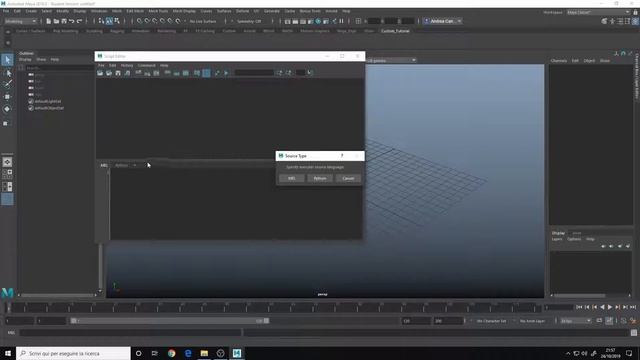
Task: Select the Scale tool in Tool Box
Action: click(6, 123)
